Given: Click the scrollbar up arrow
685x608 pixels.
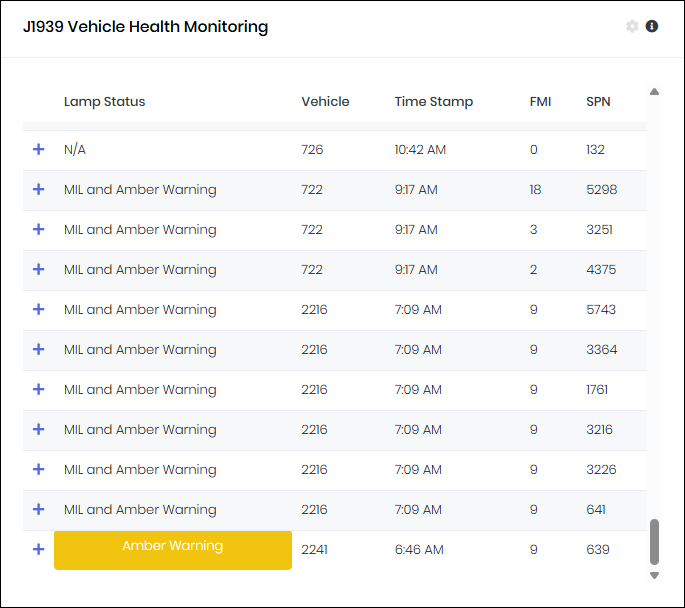Looking at the screenshot, I should click(654, 92).
